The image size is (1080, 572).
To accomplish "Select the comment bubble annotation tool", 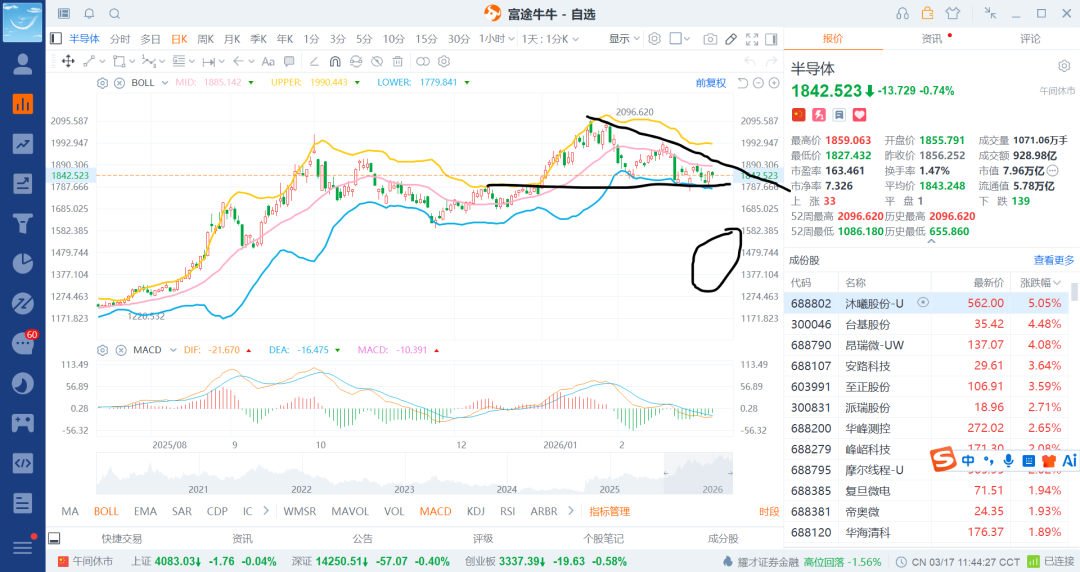I will pos(289,61).
